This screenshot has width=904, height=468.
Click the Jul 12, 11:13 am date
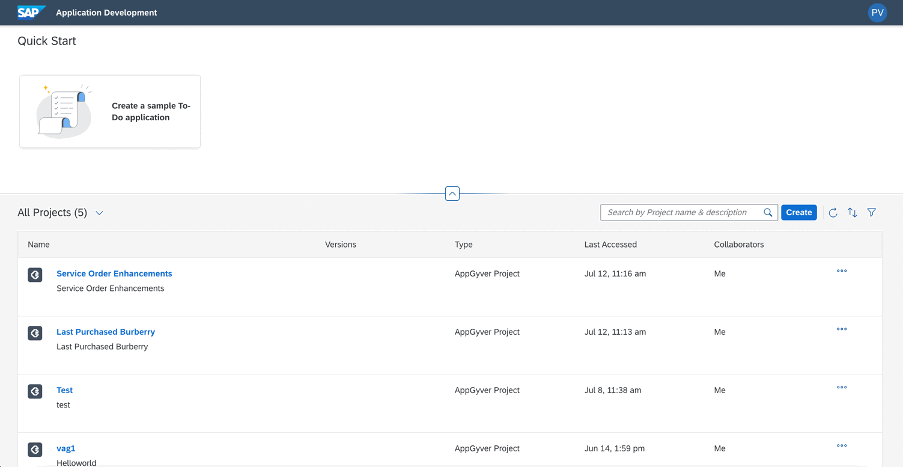click(x=615, y=332)
